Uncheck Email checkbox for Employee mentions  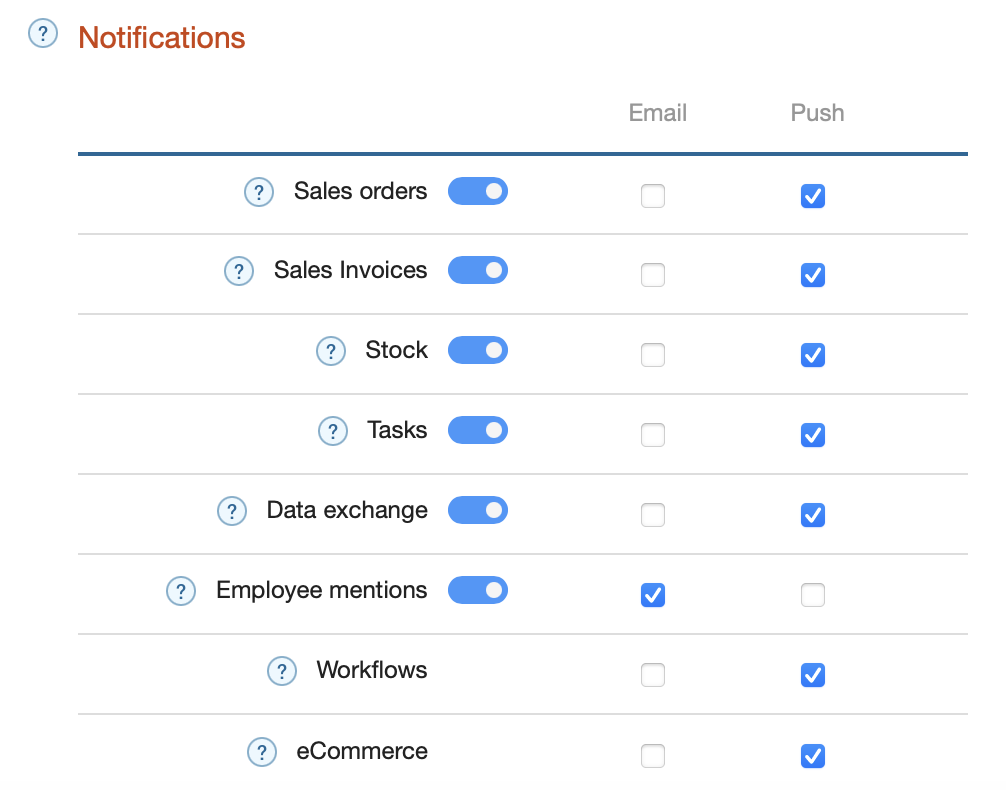653,595
